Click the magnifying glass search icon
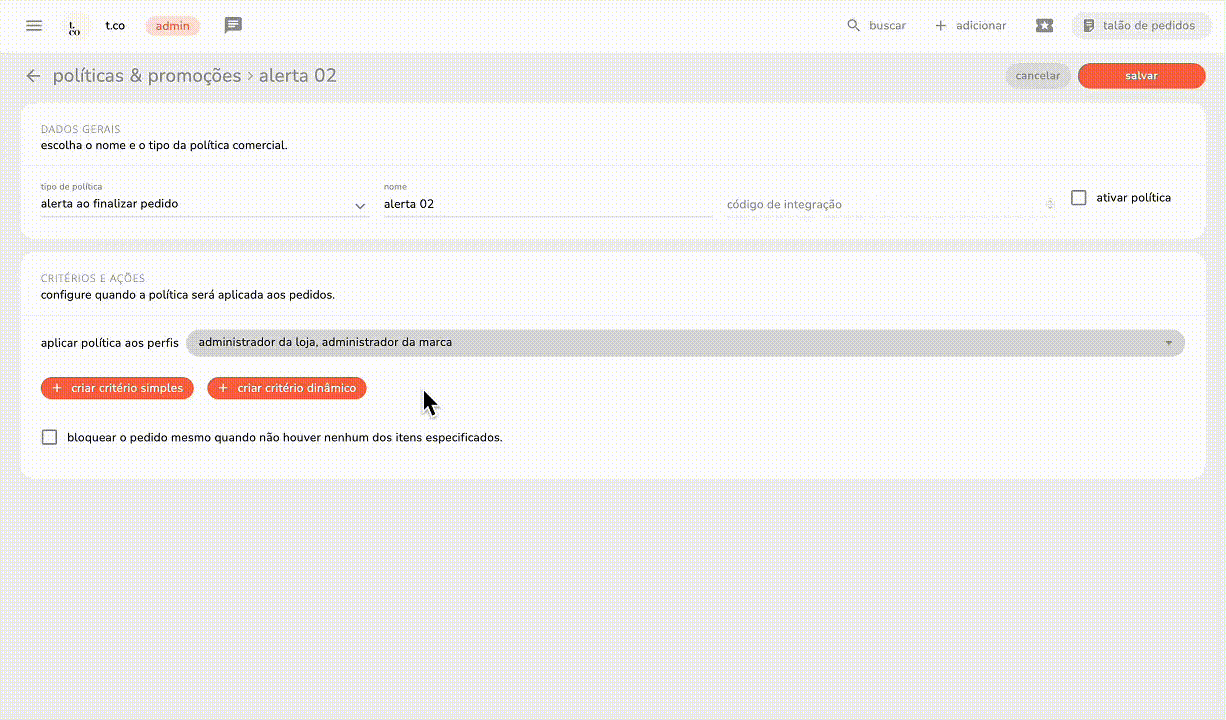The height and width of the screenshot is (720, 1226). pos(853,26)
